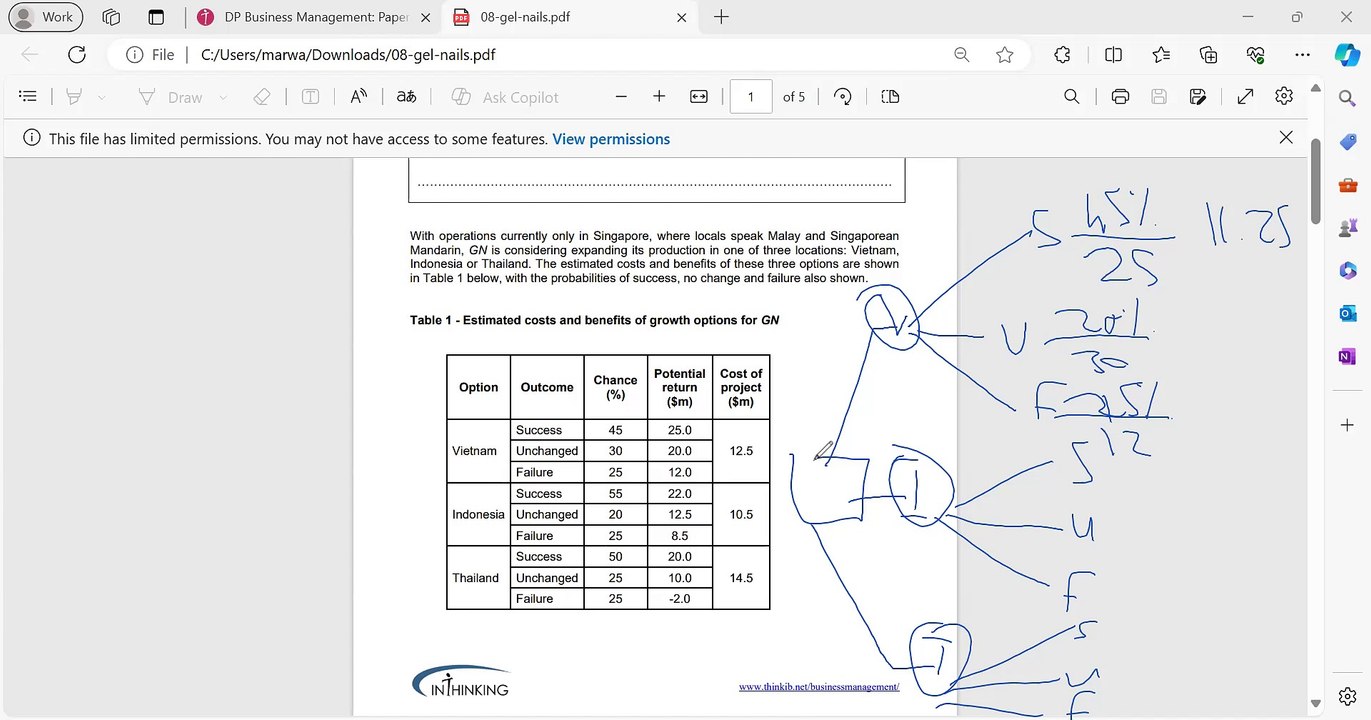The image size is (1371, 720).
Task: Click the page number field
Action: point(751,97)
